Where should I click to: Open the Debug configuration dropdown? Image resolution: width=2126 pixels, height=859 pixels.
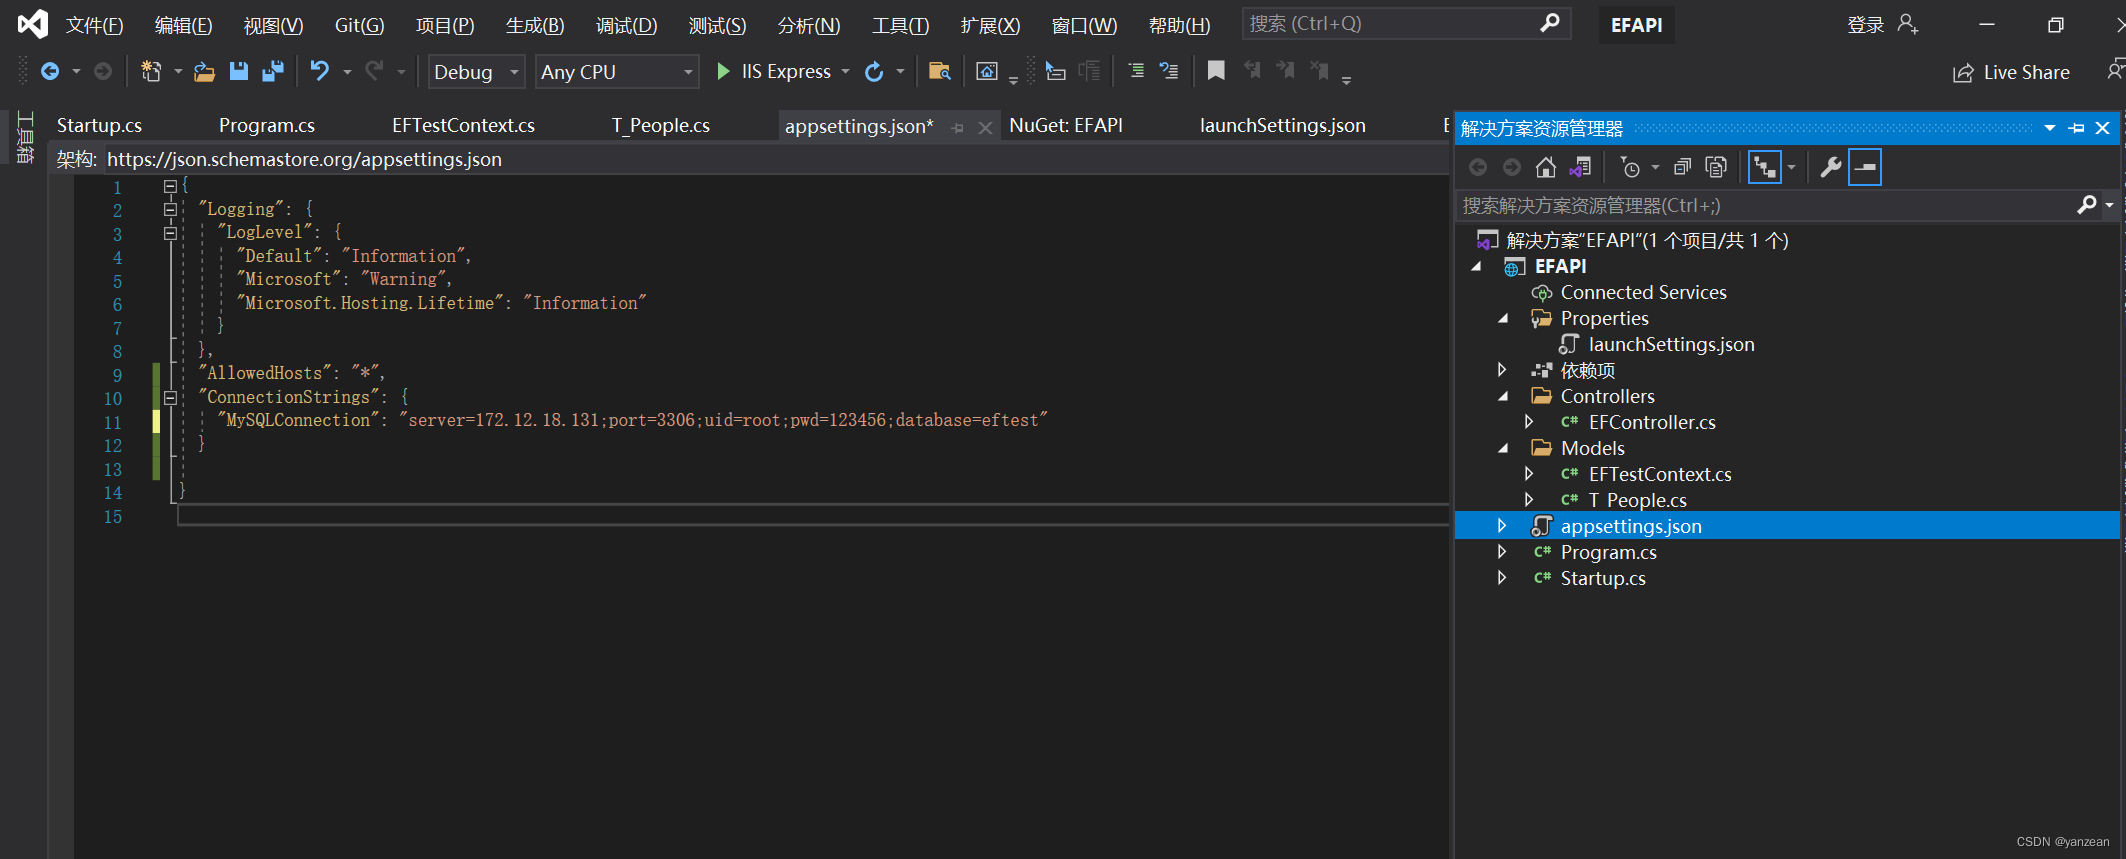pos(476,72)
